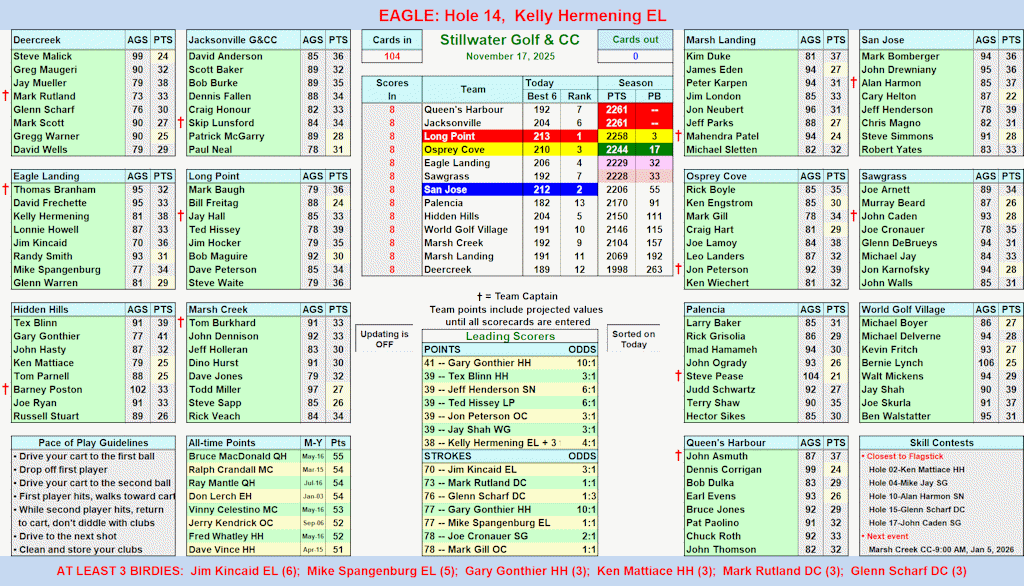Click the captain dagger beside Mark Rutland

coord(5,97)
